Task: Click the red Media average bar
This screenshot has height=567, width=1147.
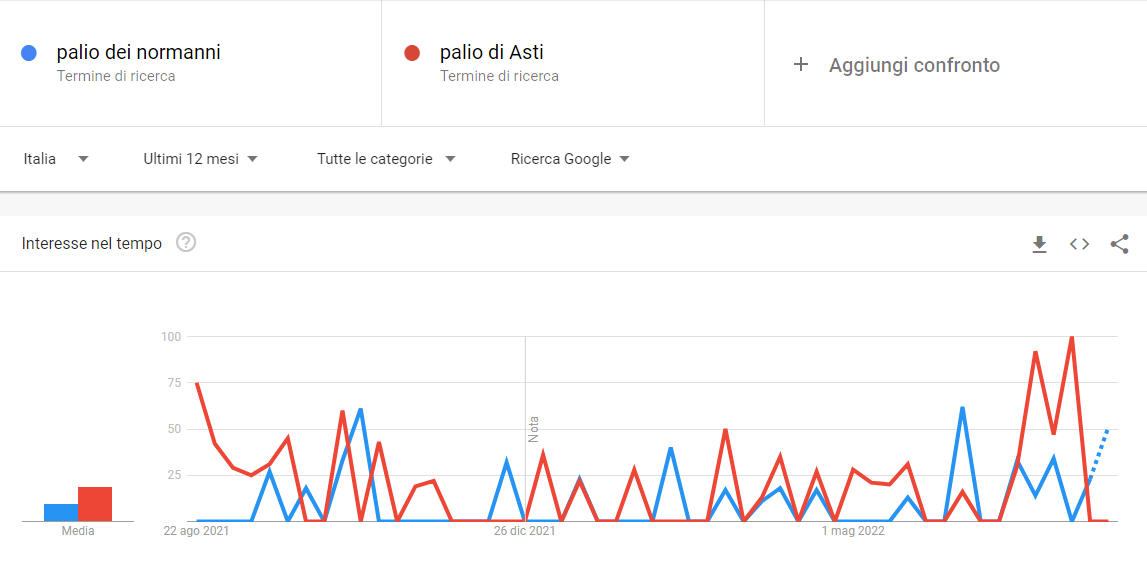Action: pyautogui.click(x=95, y=504)
